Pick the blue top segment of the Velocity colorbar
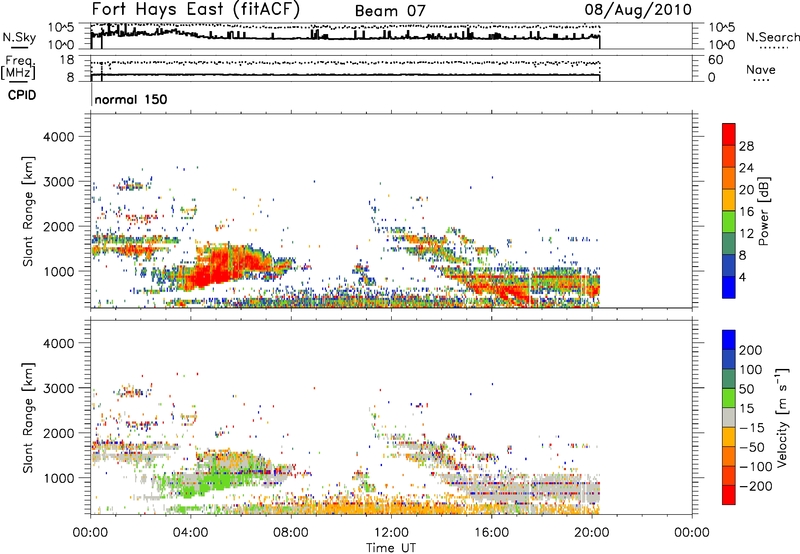800x554 pixels. pos(729,340)
